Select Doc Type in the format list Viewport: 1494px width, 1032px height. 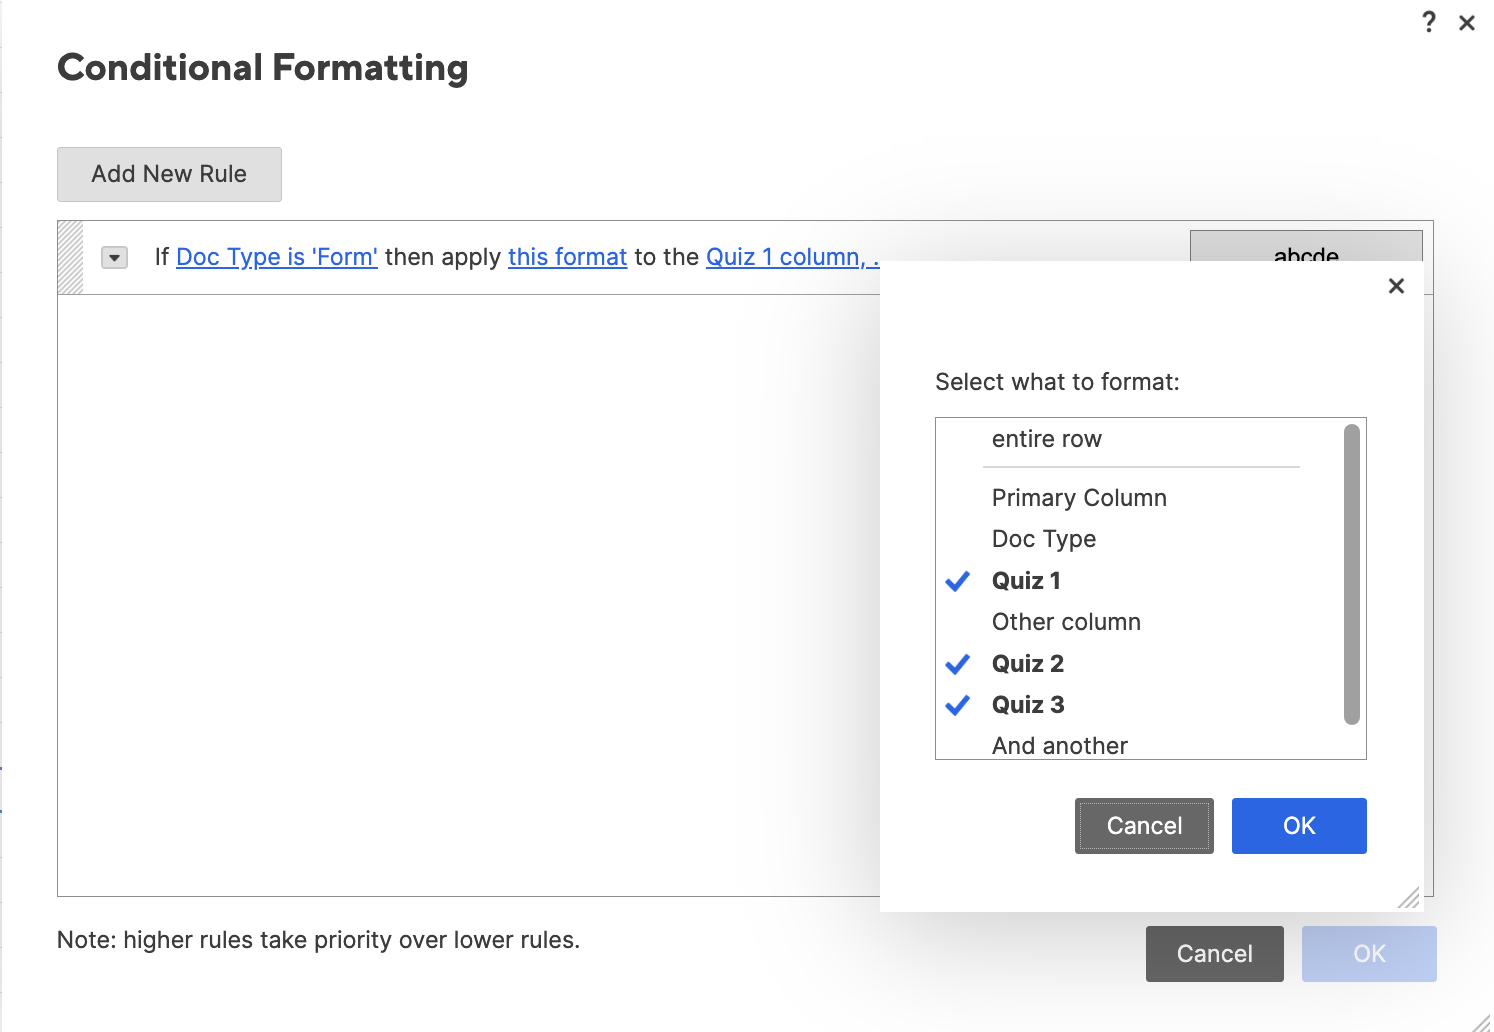click(x=1044, y=539)
